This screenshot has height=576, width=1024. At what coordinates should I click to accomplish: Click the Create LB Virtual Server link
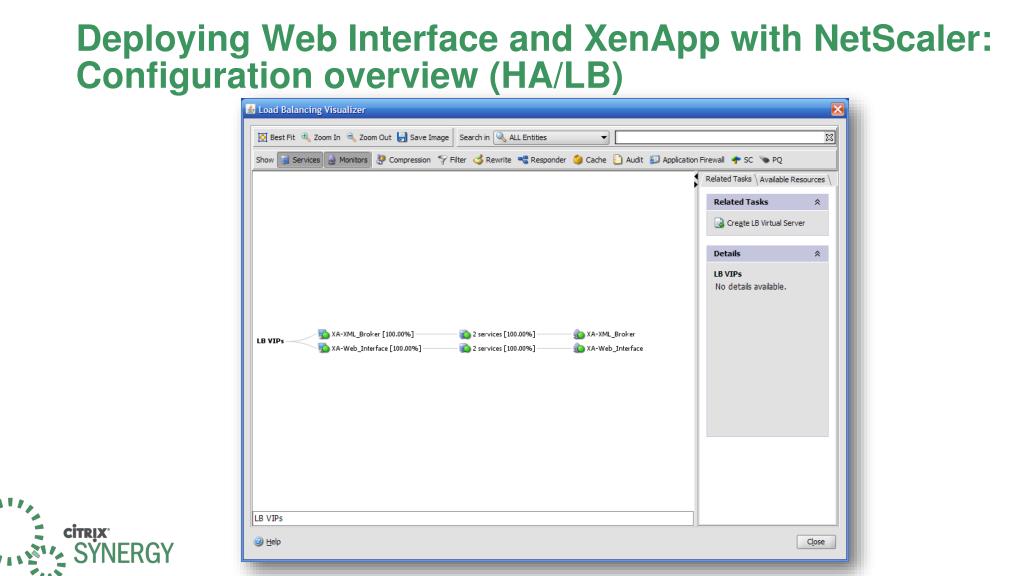[766, 223]
